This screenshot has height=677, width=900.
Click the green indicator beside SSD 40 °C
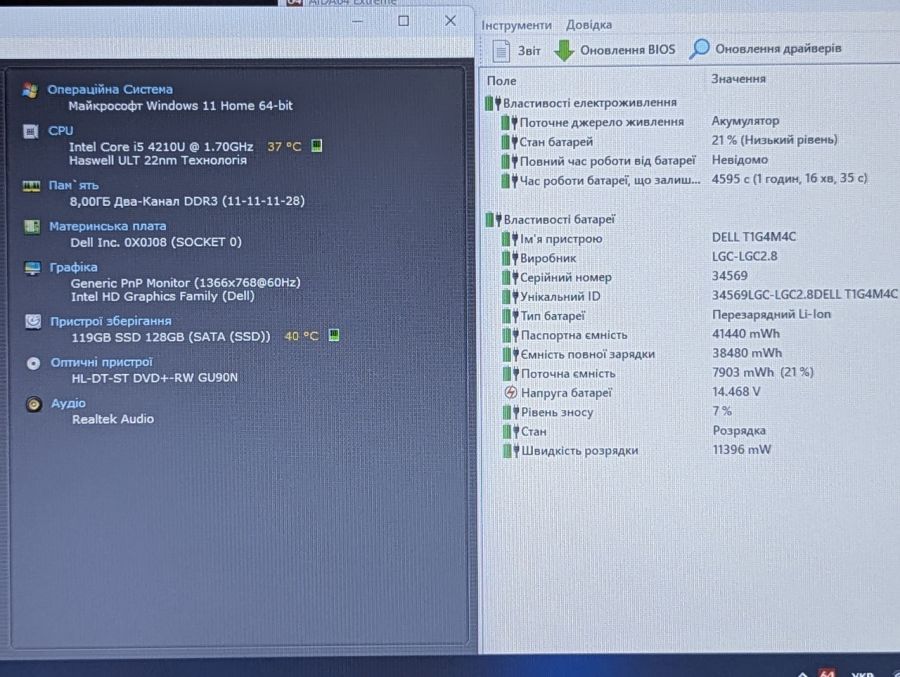333,335
